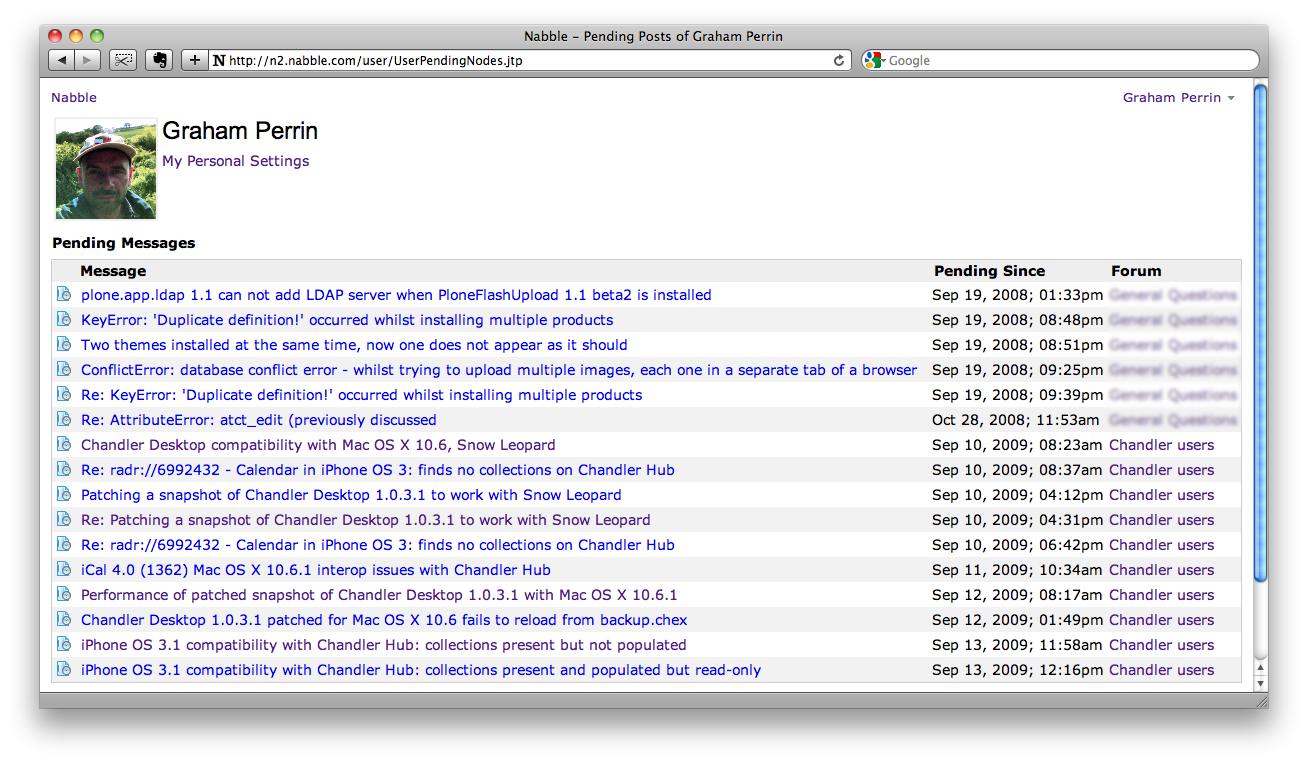The image size is (1308, 763).
Task: Click the message icon beside plone.app.ldap post
Action: pyautogui.click(x=64, y=295)
